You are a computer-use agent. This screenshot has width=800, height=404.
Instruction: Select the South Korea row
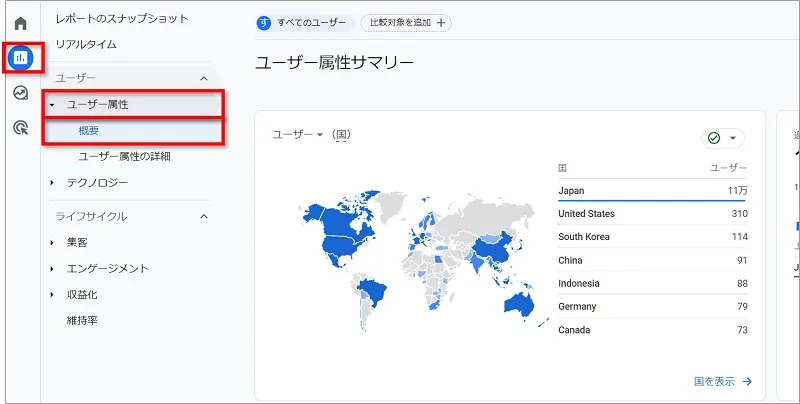pos(653,237)
